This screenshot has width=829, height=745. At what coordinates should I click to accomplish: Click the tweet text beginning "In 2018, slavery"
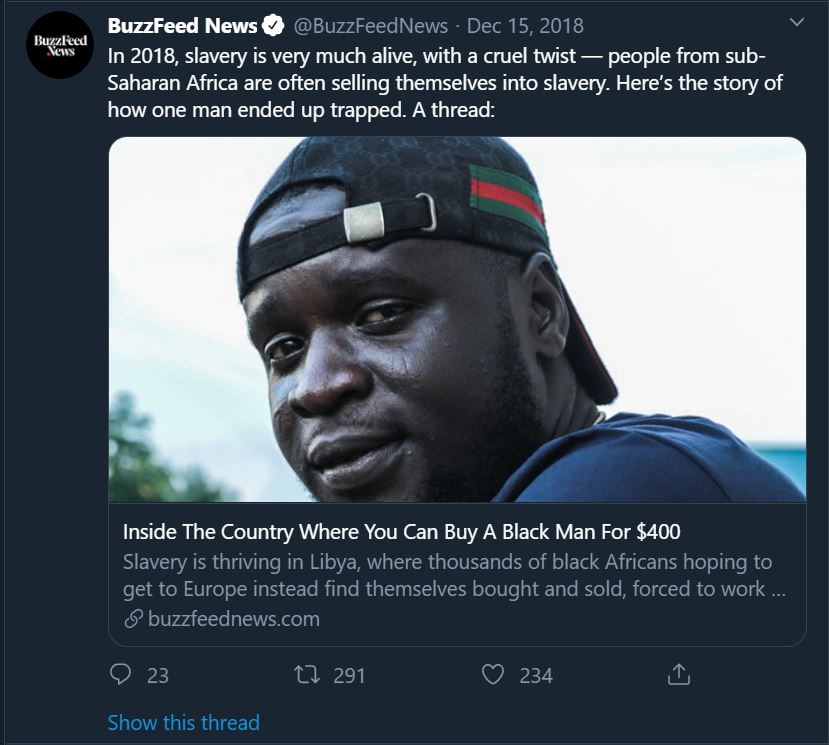point(445,83)
